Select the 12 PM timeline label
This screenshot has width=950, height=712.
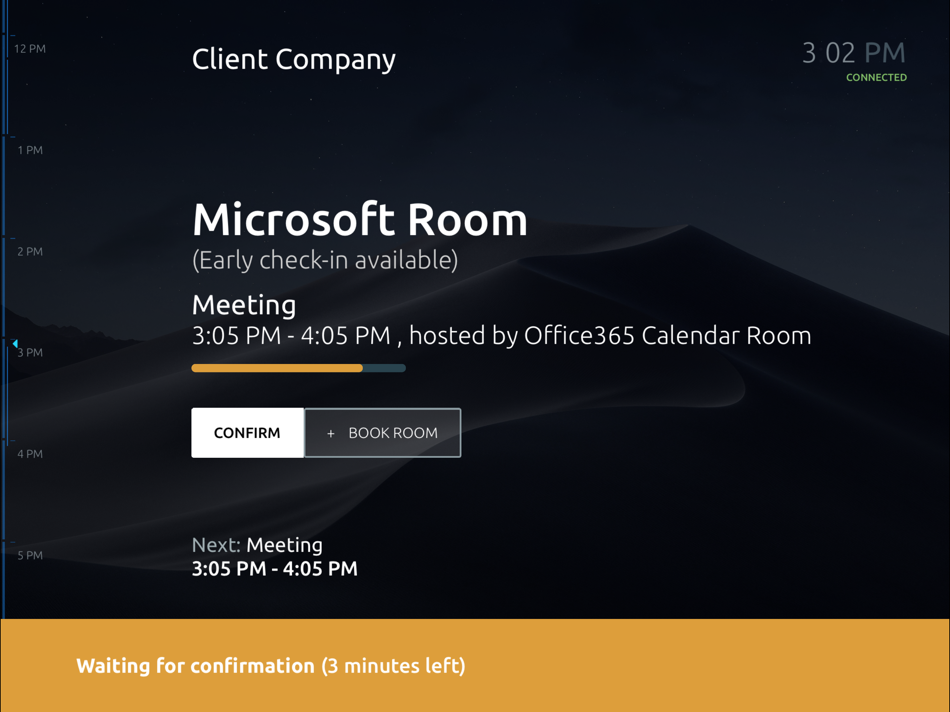[x=30, y=49]
